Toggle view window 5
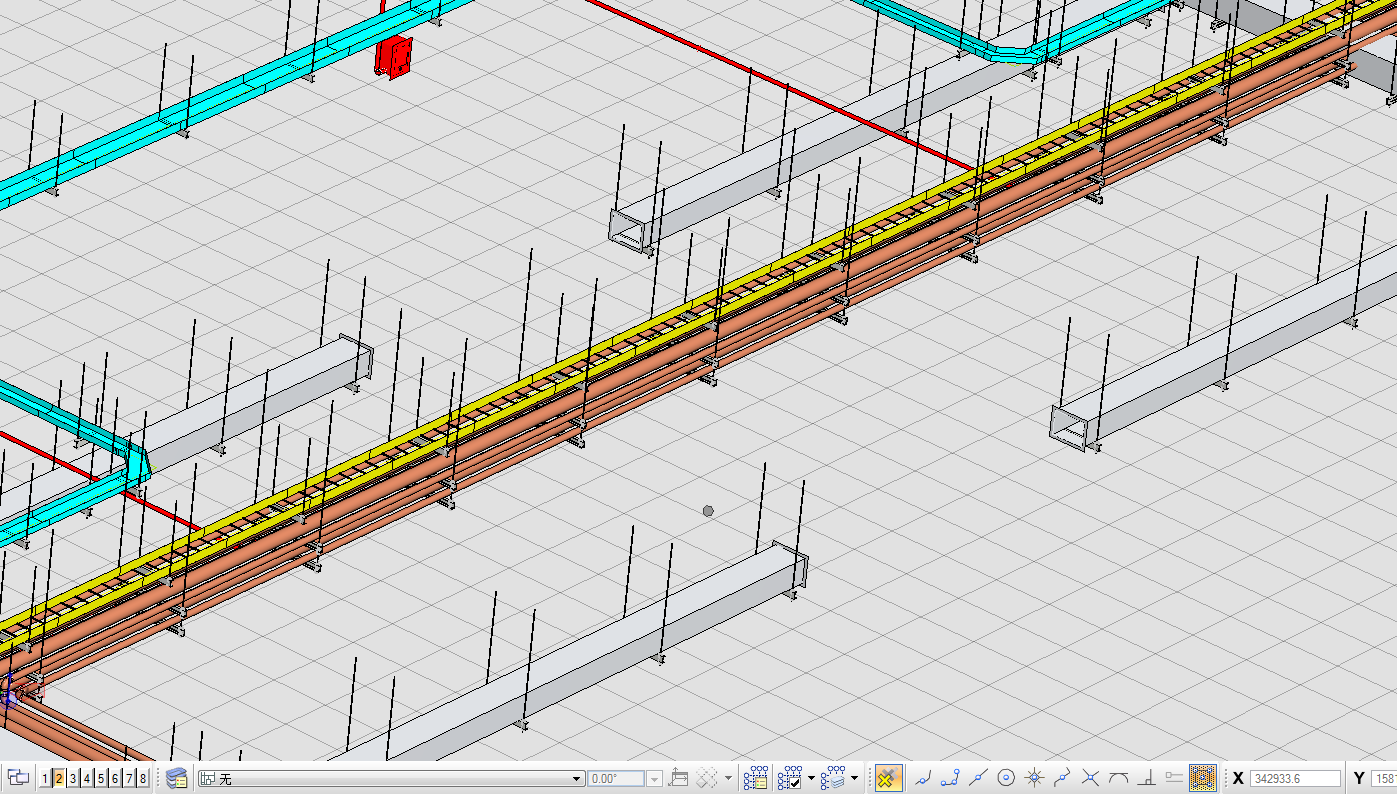Image resolution: width=1397 pixels, height=794 pixels. [x=102, y=778]
